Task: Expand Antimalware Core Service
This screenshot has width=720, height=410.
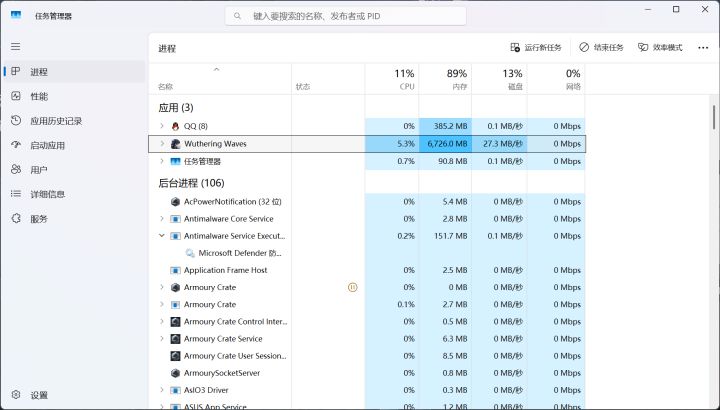Action: (x=162, y=219)
